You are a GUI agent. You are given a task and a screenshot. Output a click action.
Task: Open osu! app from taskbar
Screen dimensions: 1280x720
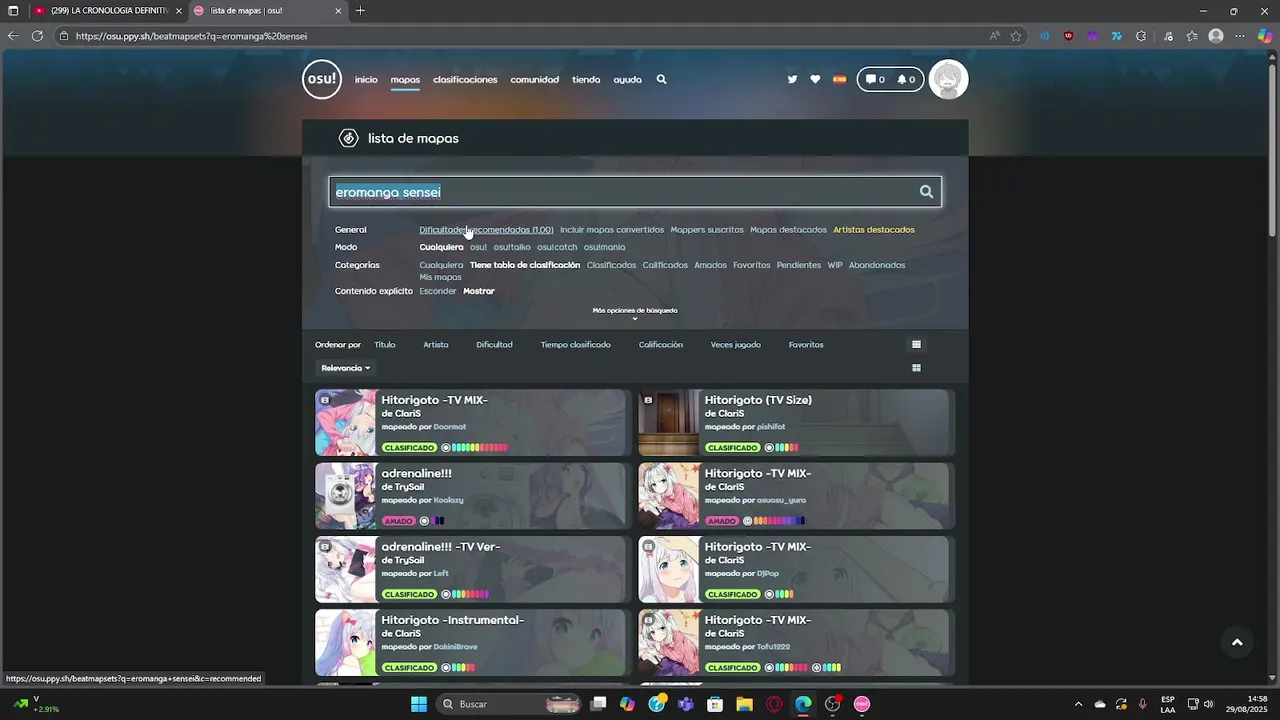pyautogui.click(x=862, y=704)
